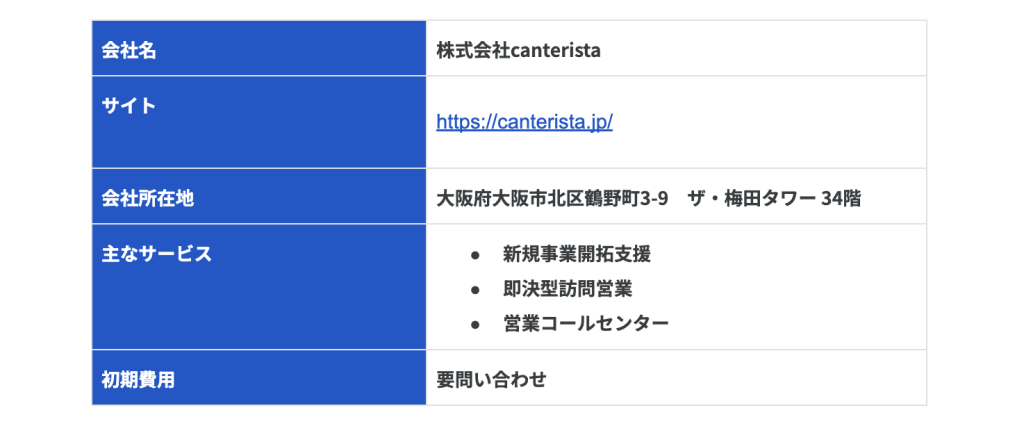Click the 即決型訪問営業 list item

pyautogui.click(x=568, y=288)
